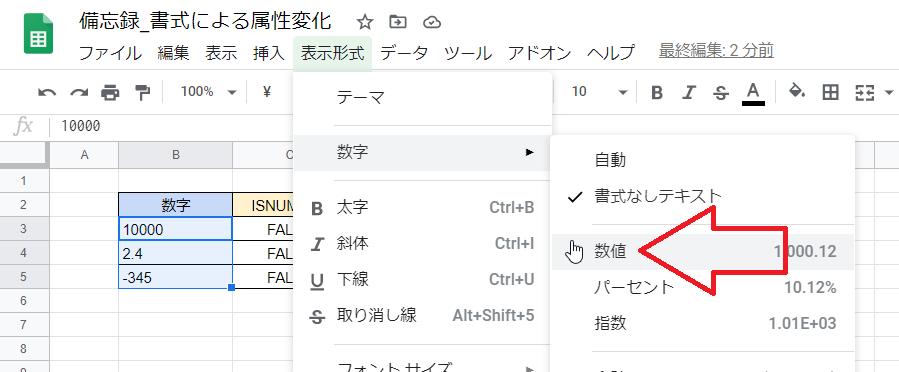Toggle bold in the toolbar
The image size is (899, 372).
pyautogui.click(x=657, y=92)
